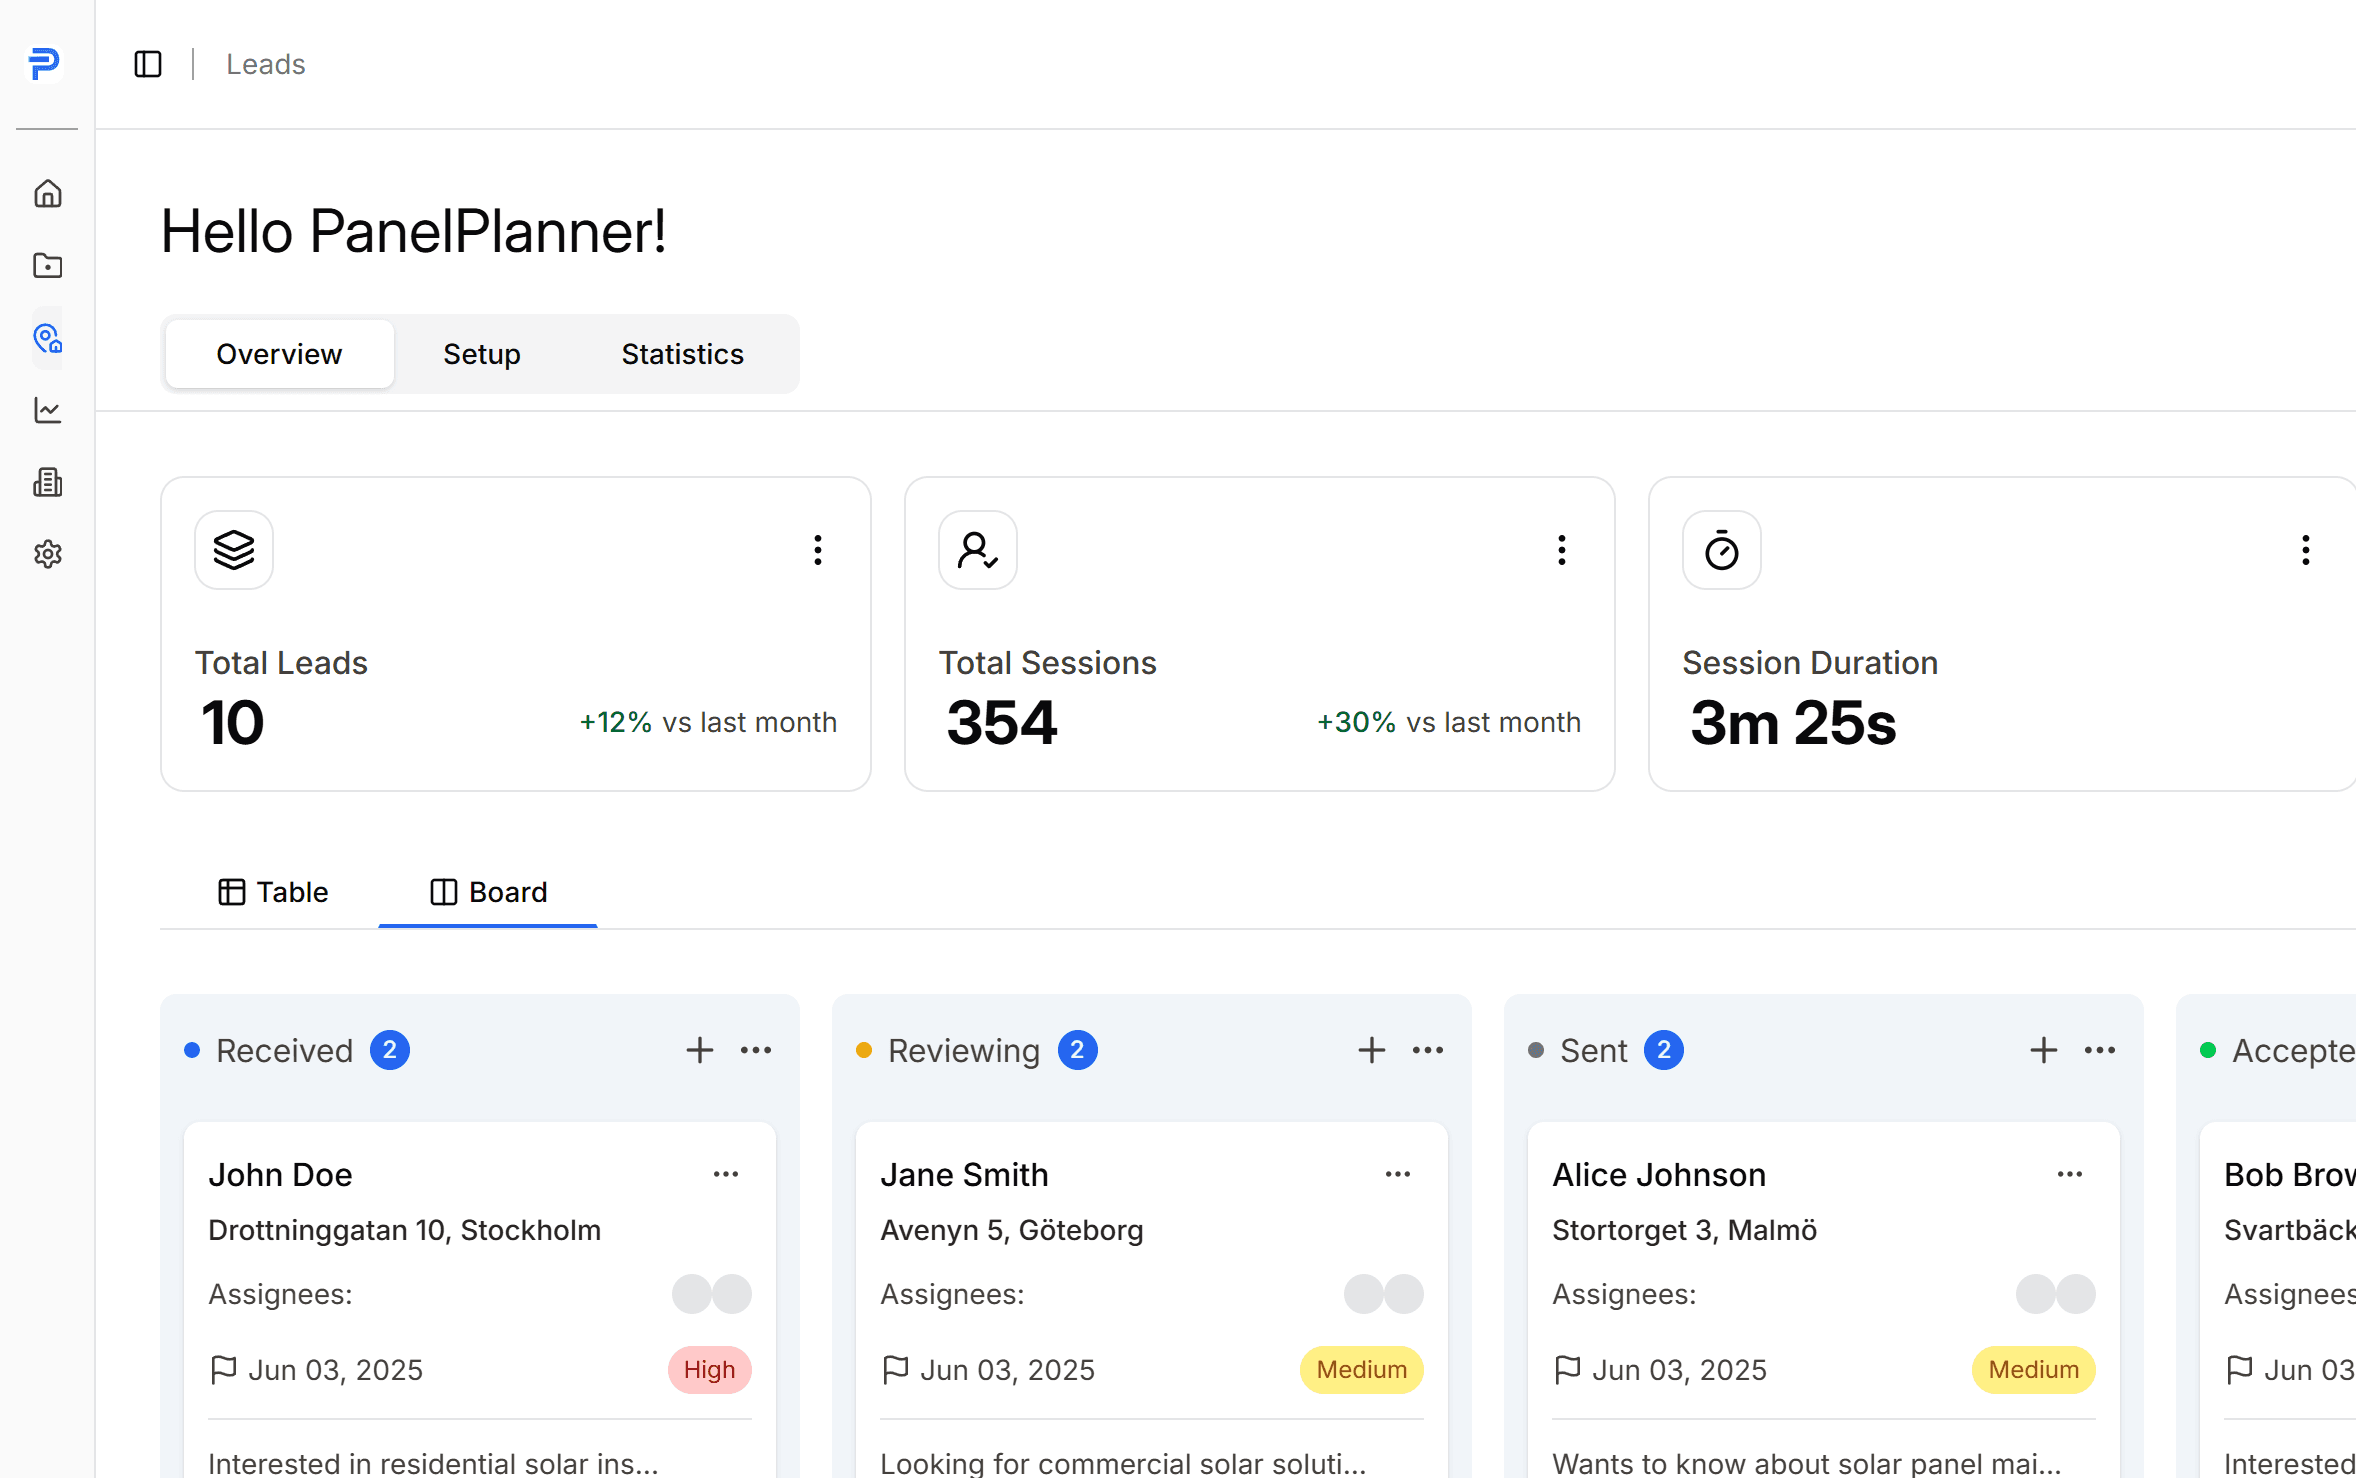This screenshot has height=1478, width=2356.
Task: Click the Received column title
Action: (x=285, y=1050)
